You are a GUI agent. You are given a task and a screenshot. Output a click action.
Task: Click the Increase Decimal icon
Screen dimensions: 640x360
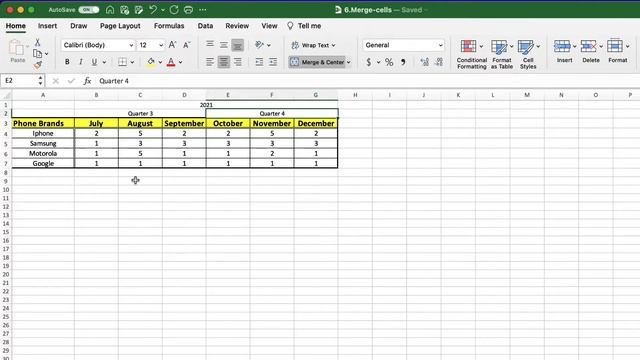point(424,62)
